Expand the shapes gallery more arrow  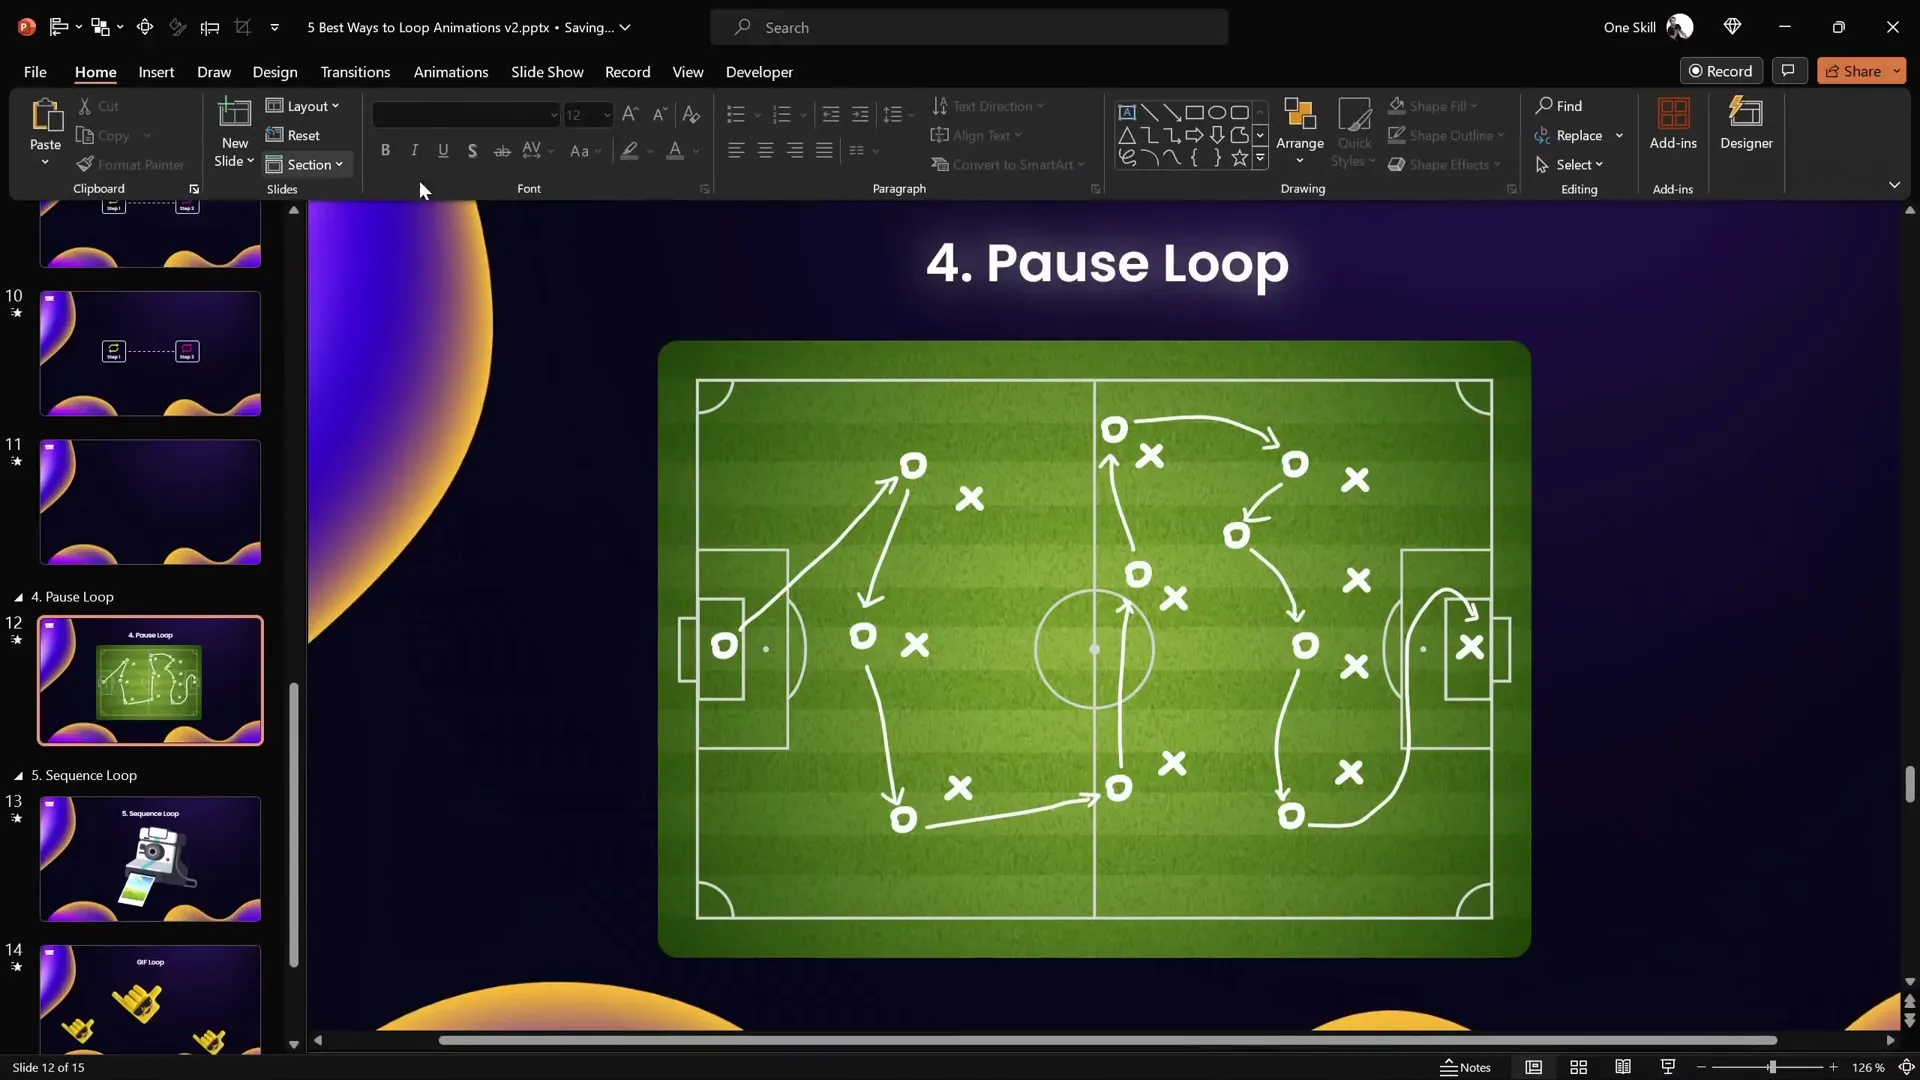pos(1260,158)
